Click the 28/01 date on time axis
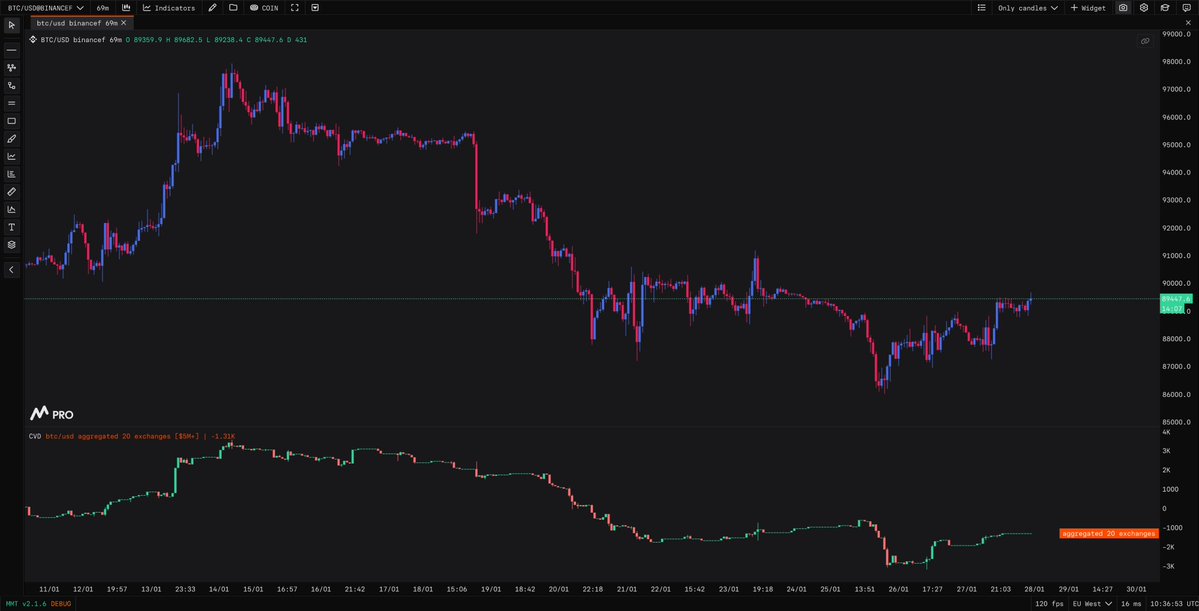Viewport: 1199px width, 611px height. click(1035, 590)
